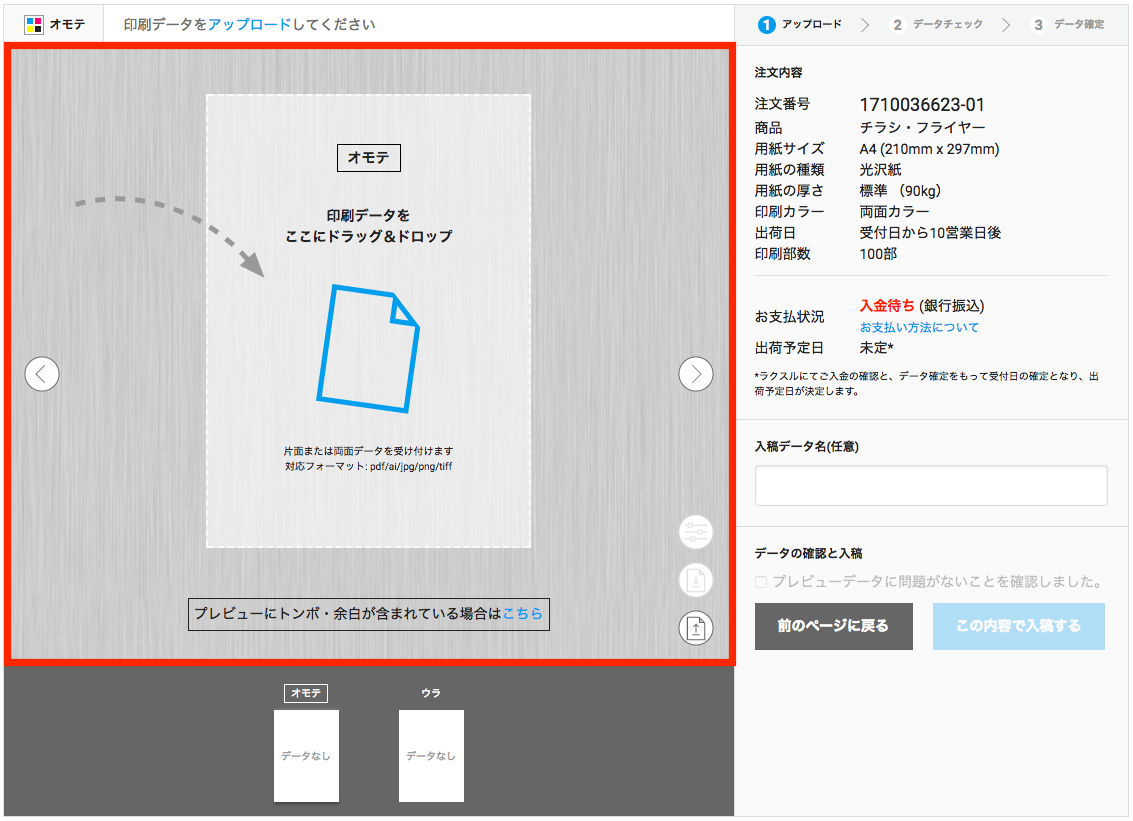This screenshot has width=1133, height=821.
Task: Click the 前のページに戻る button
Action: (833, 626)
